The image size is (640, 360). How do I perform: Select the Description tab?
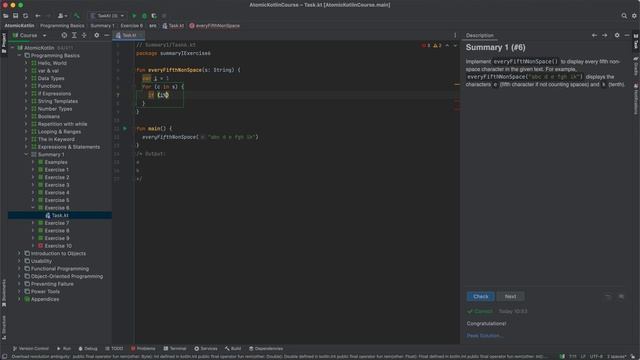click(480, 36)
